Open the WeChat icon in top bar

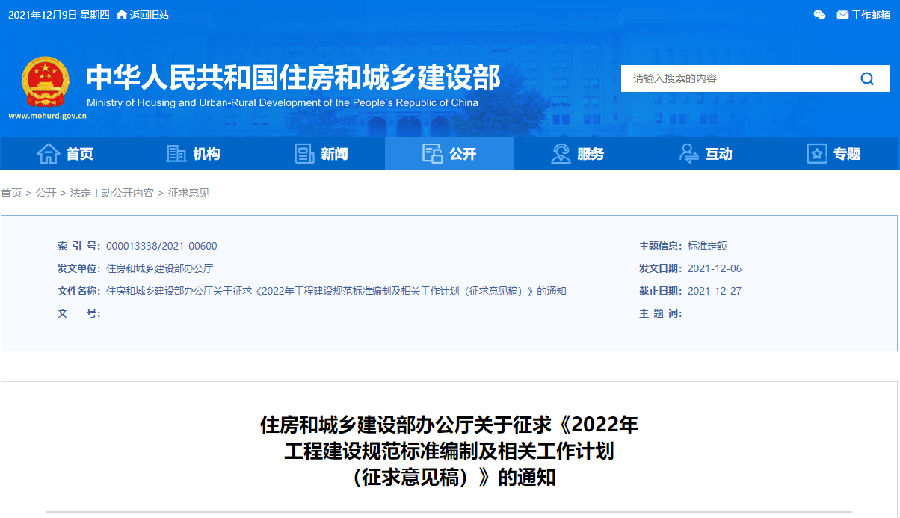point(820,14)
